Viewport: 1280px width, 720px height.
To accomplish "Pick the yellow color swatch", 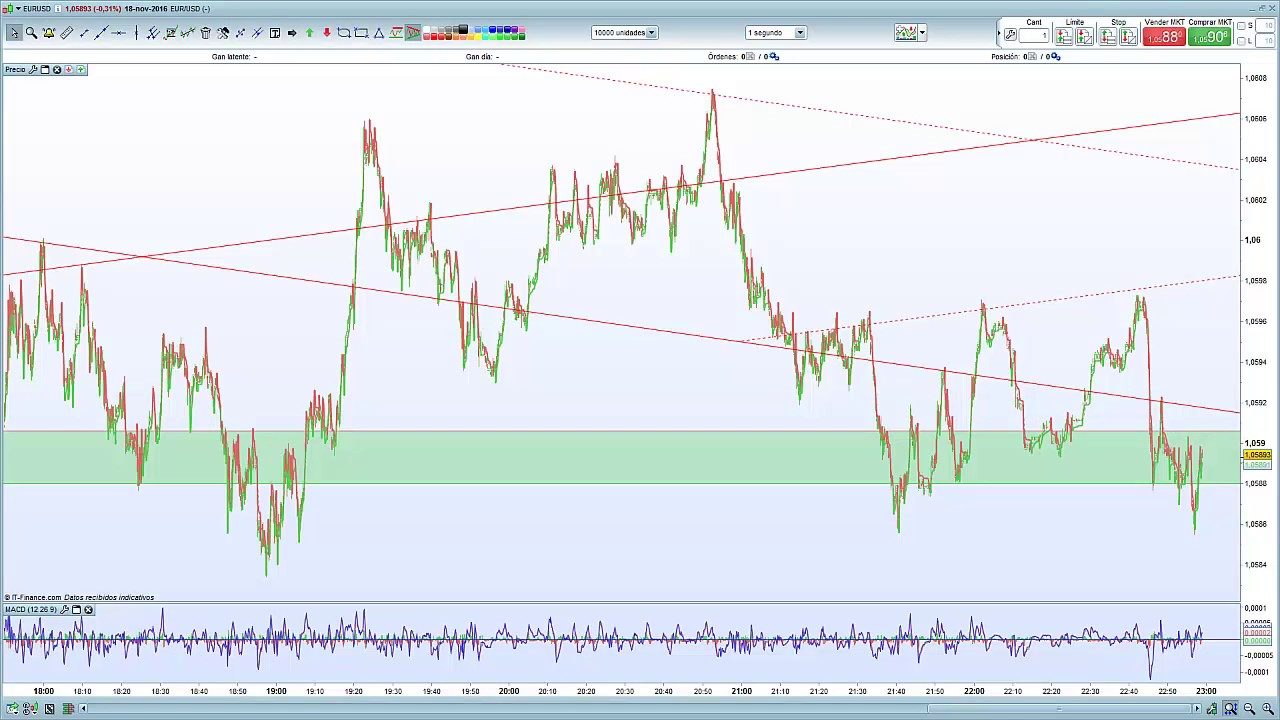I will tap(479, 37).
